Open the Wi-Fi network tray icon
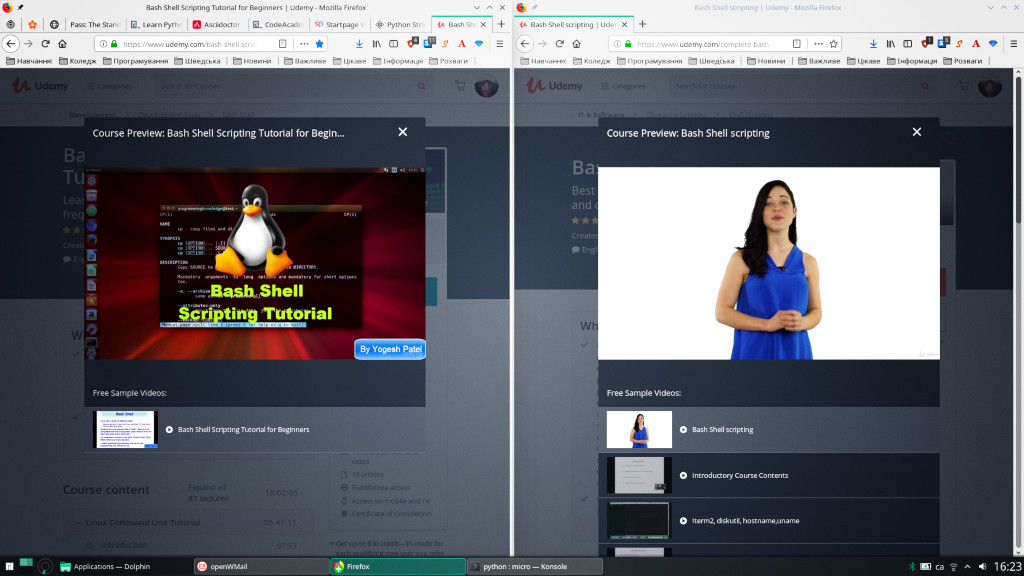The height and width of the screenshot is (576, 1024). 953,566
